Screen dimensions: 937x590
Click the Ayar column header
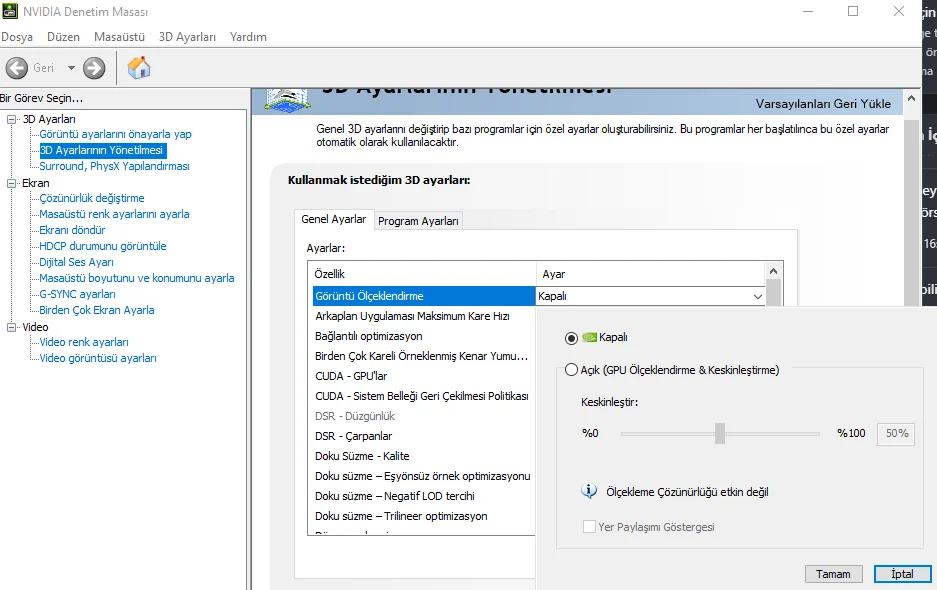650,274
